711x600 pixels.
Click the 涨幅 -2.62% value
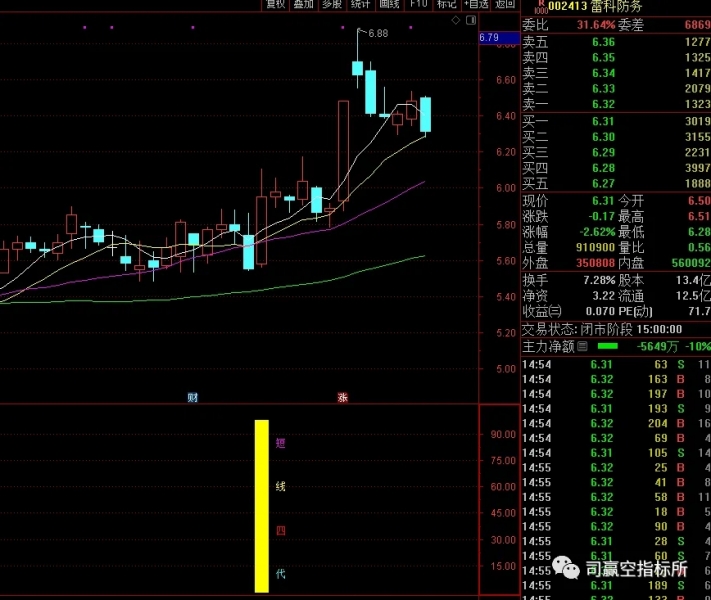pos(597,232)
